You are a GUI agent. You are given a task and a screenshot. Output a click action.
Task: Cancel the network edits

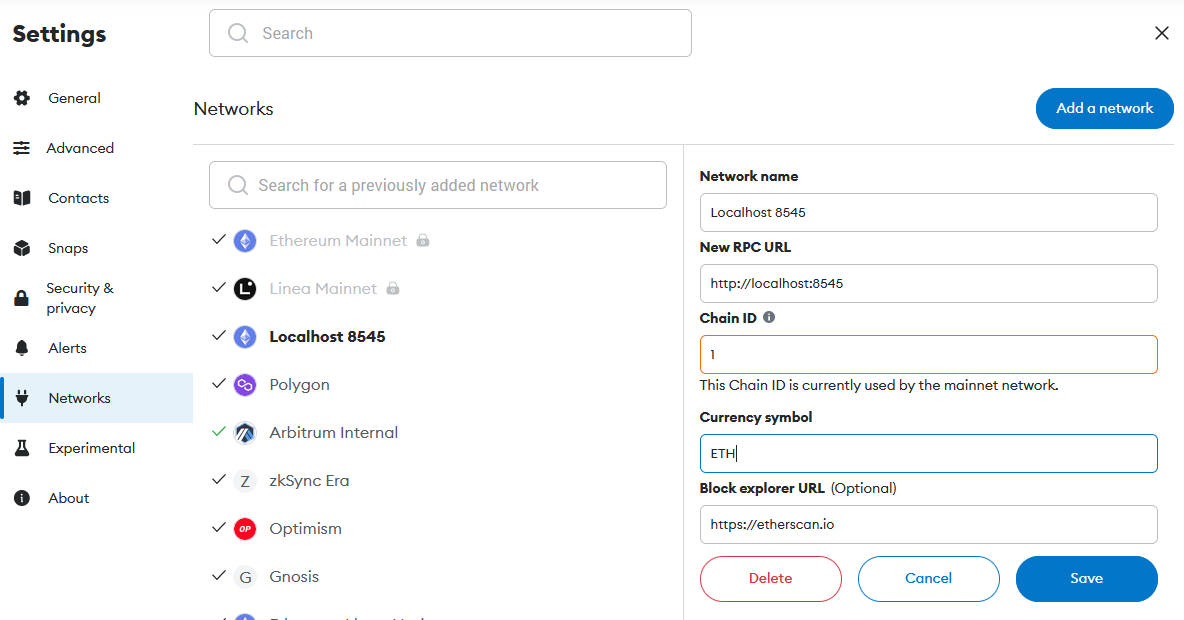(928, 579)
